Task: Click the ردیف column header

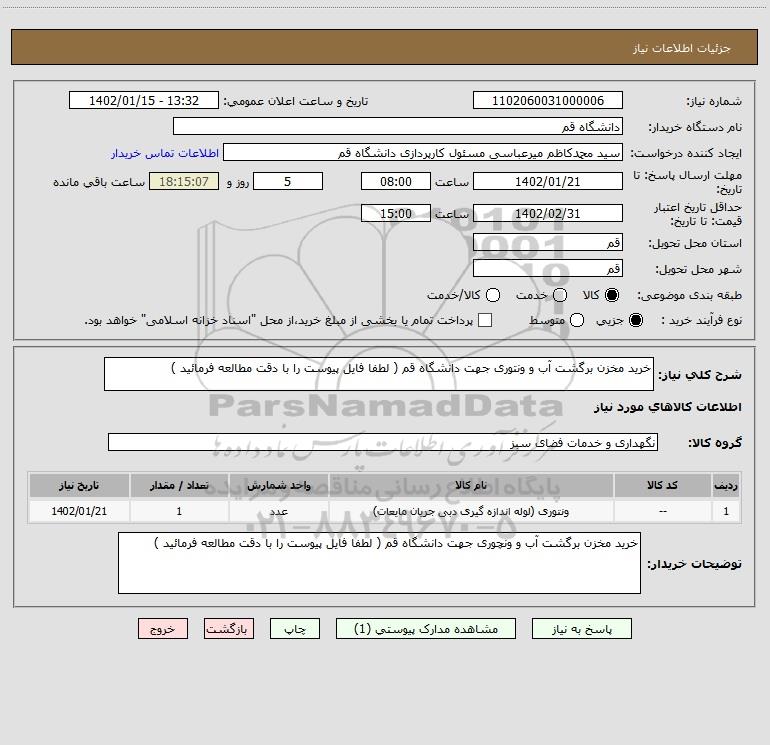Action: (726, 485)
